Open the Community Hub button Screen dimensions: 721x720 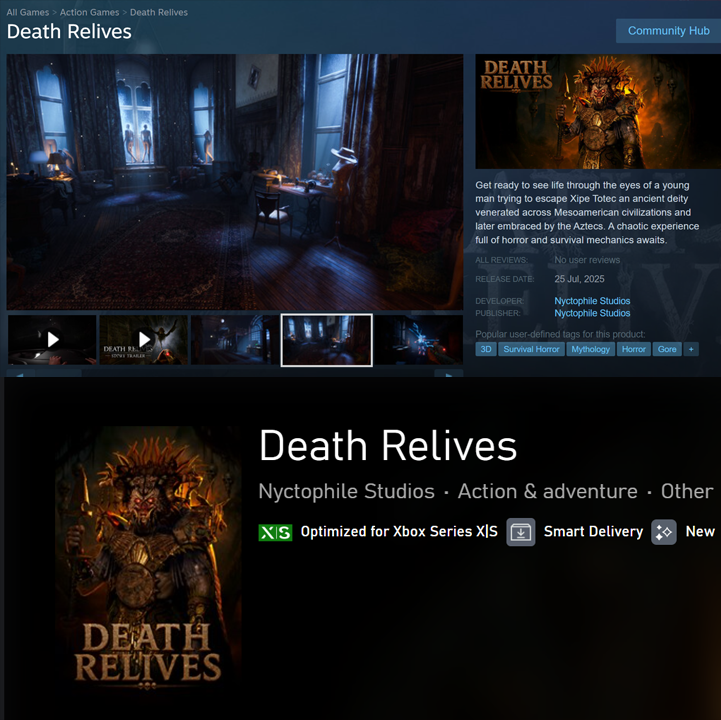point(668,31)
